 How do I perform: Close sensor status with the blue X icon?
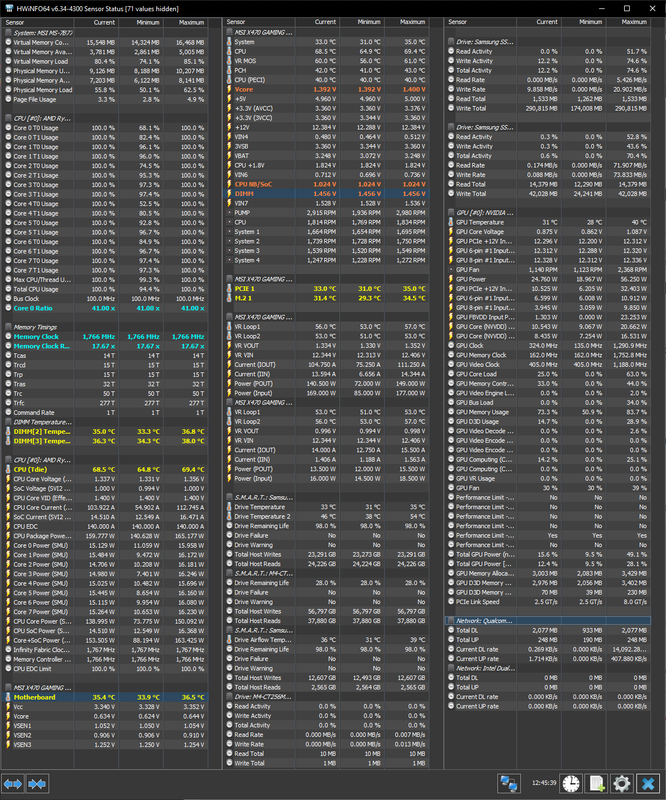pos(648,783)
